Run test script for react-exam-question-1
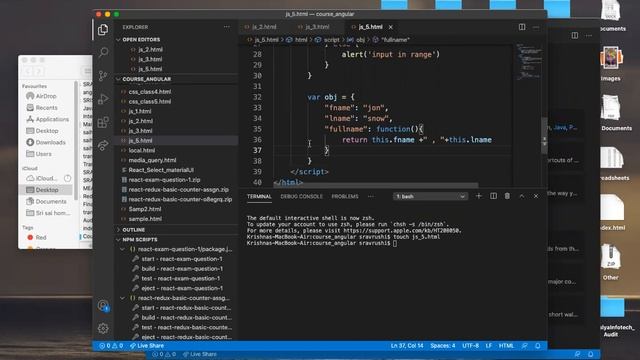The width and height of the screenshot is (640, 360). point(180,278)
